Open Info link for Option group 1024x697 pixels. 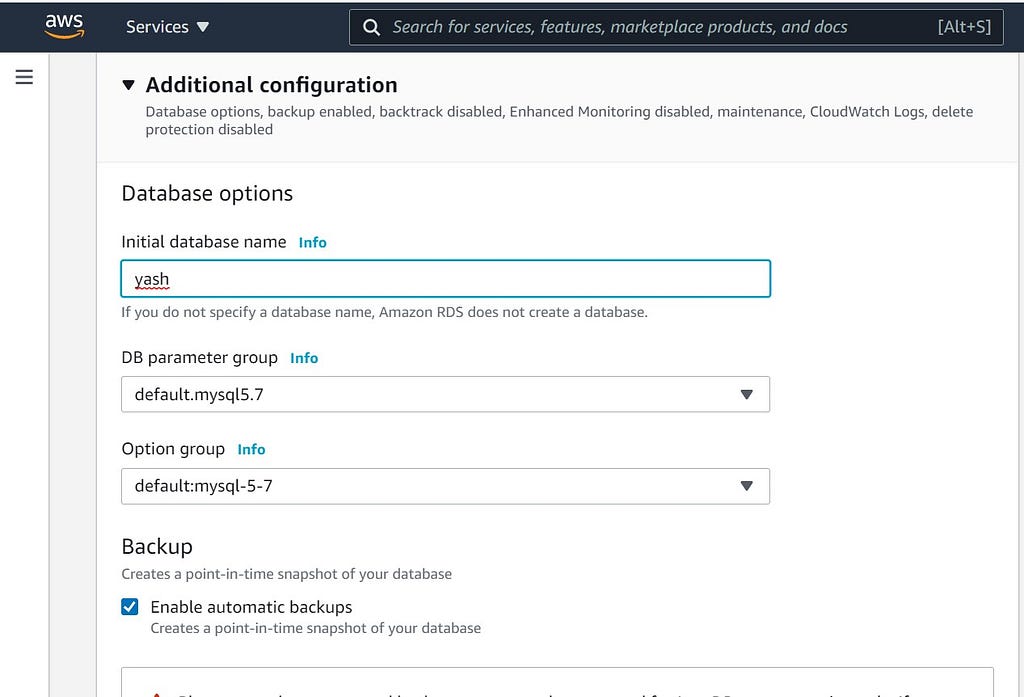tap(251, 449)
